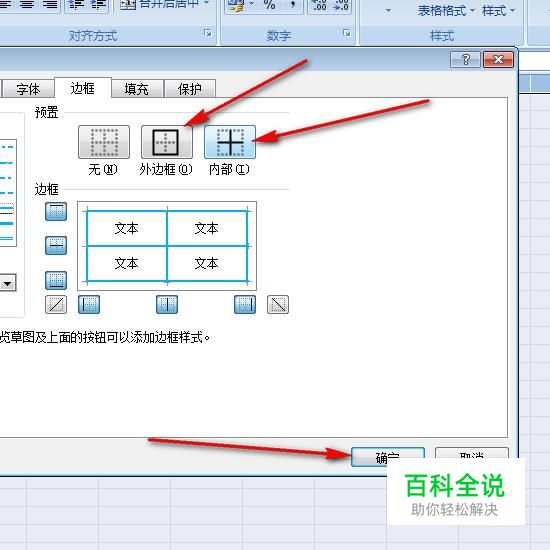
Task: Align text right in the ribbon
Action: [x=50, y=5]
